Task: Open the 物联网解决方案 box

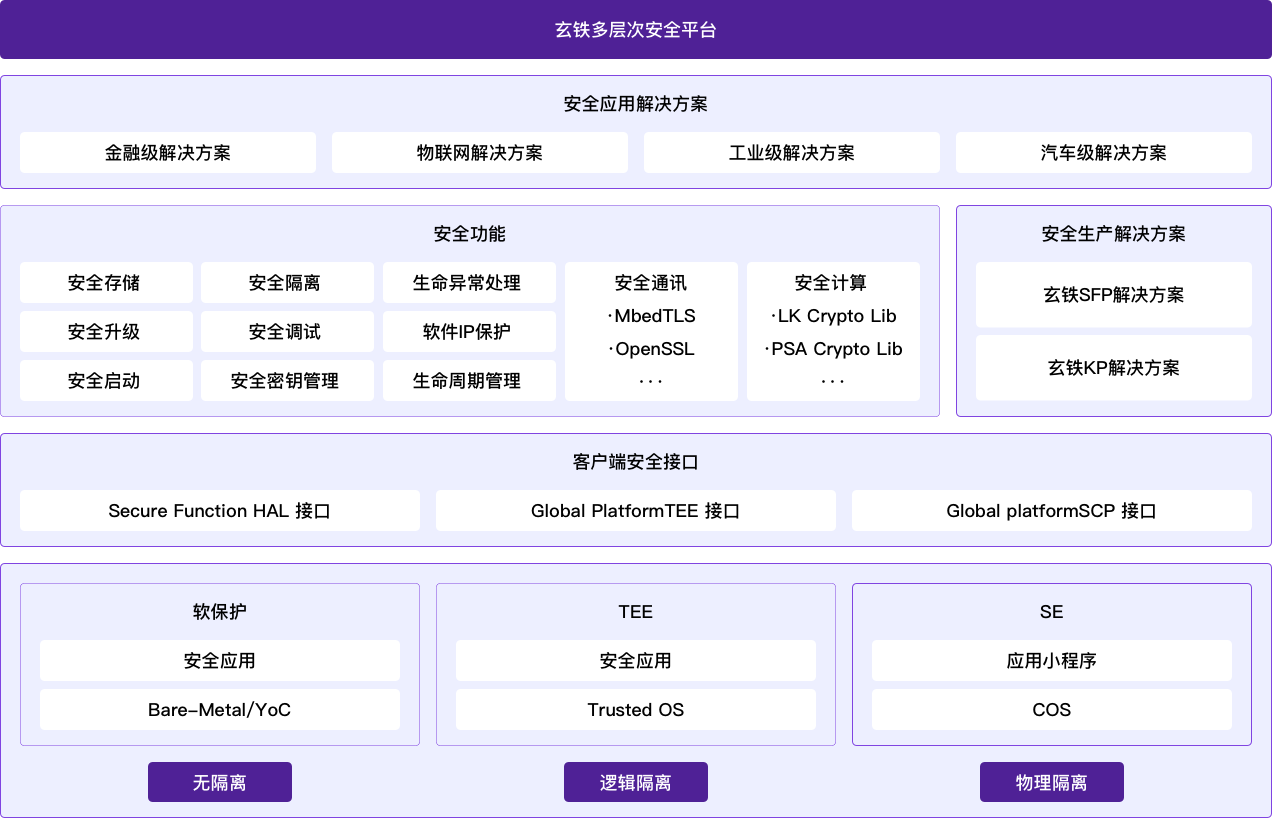Action: coord(480,153)
